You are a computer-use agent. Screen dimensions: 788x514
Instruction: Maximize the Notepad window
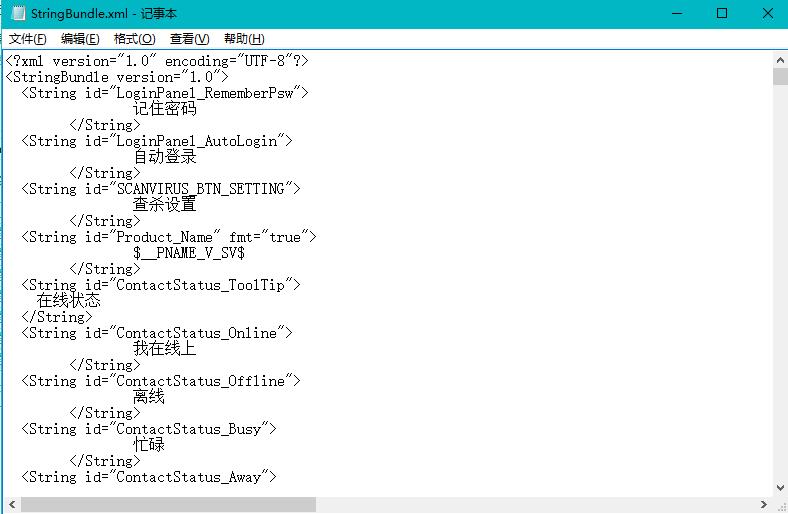(x=722, y=14)
